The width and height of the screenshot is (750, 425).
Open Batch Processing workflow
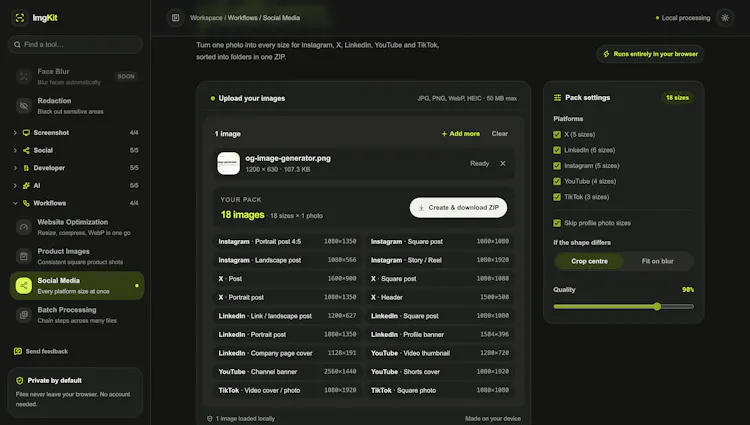(77, 315)
